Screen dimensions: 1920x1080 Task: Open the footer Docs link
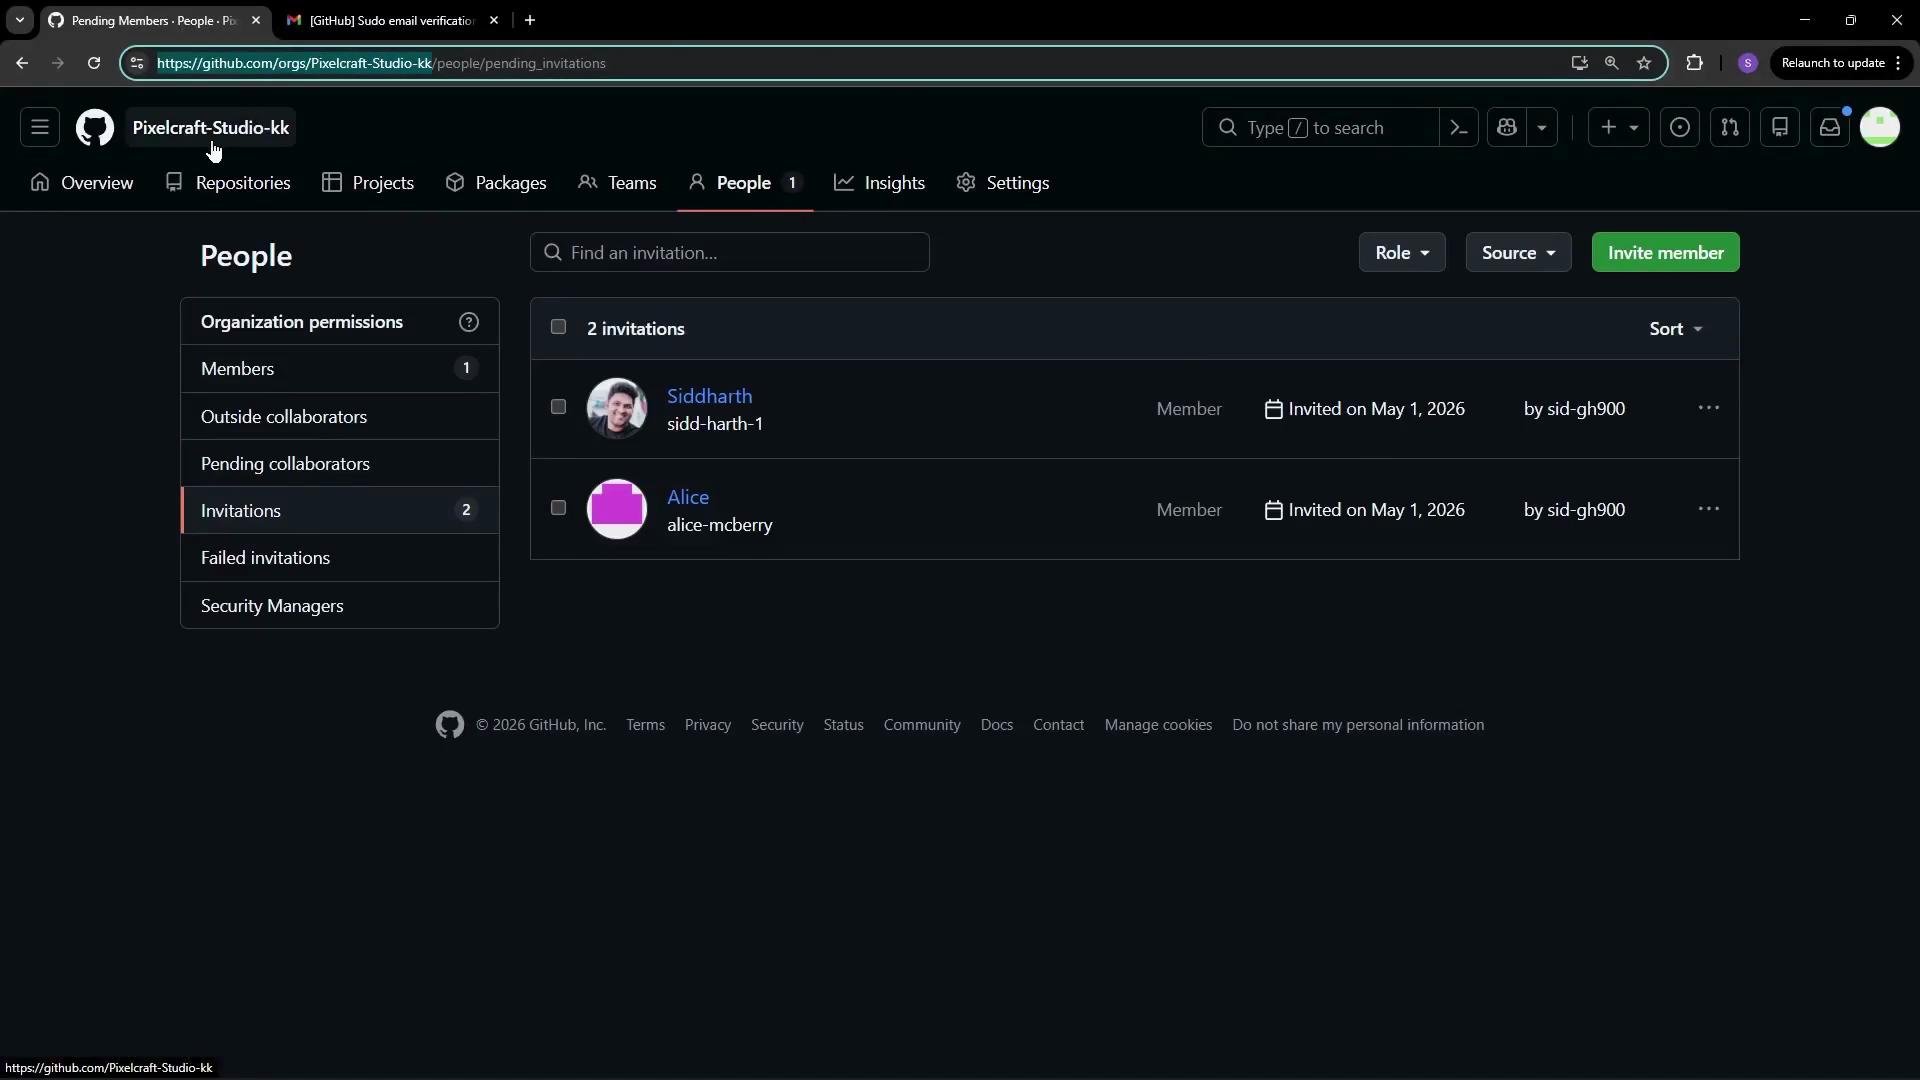tap(997, 726)
